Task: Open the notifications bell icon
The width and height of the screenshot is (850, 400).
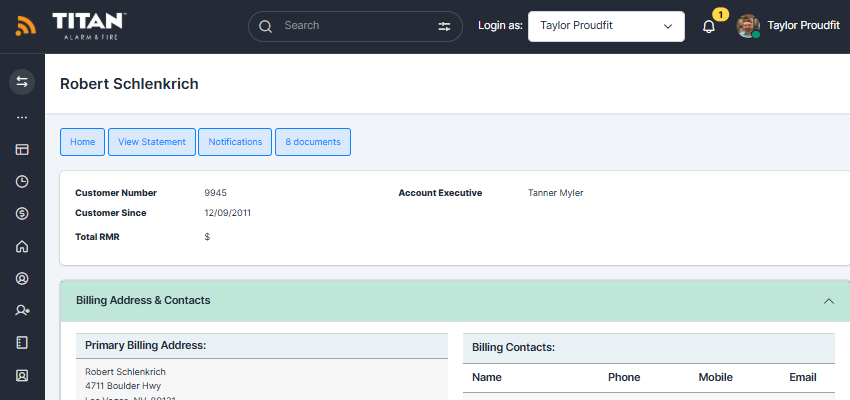Action: point(709,27)
